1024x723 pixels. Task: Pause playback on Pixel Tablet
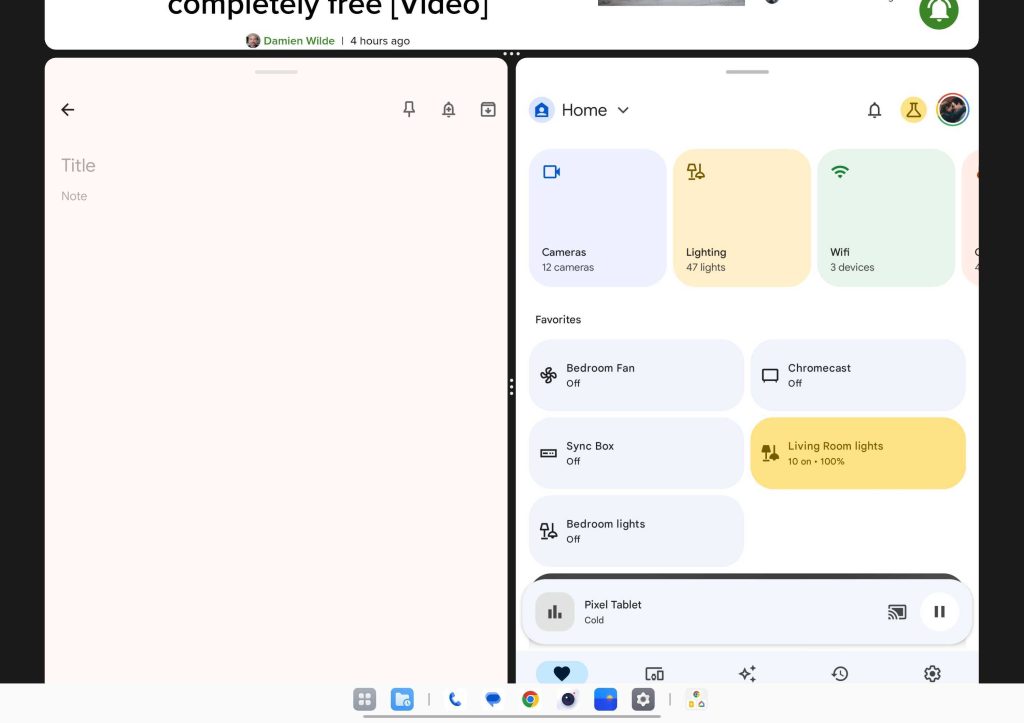pos(939,612)
